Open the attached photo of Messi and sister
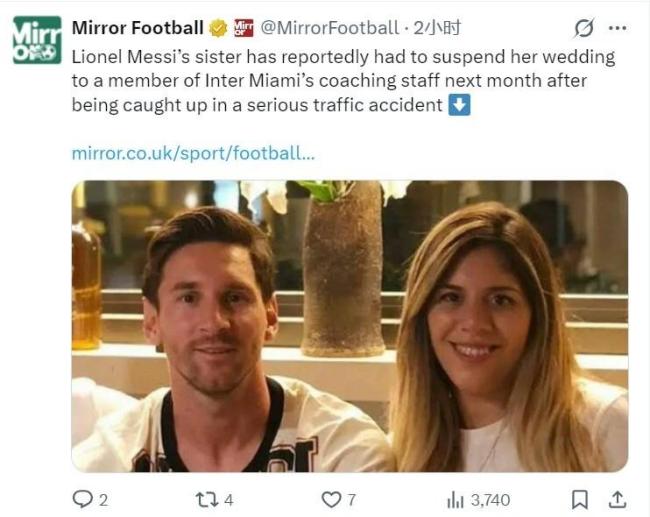 coord(349,325)
